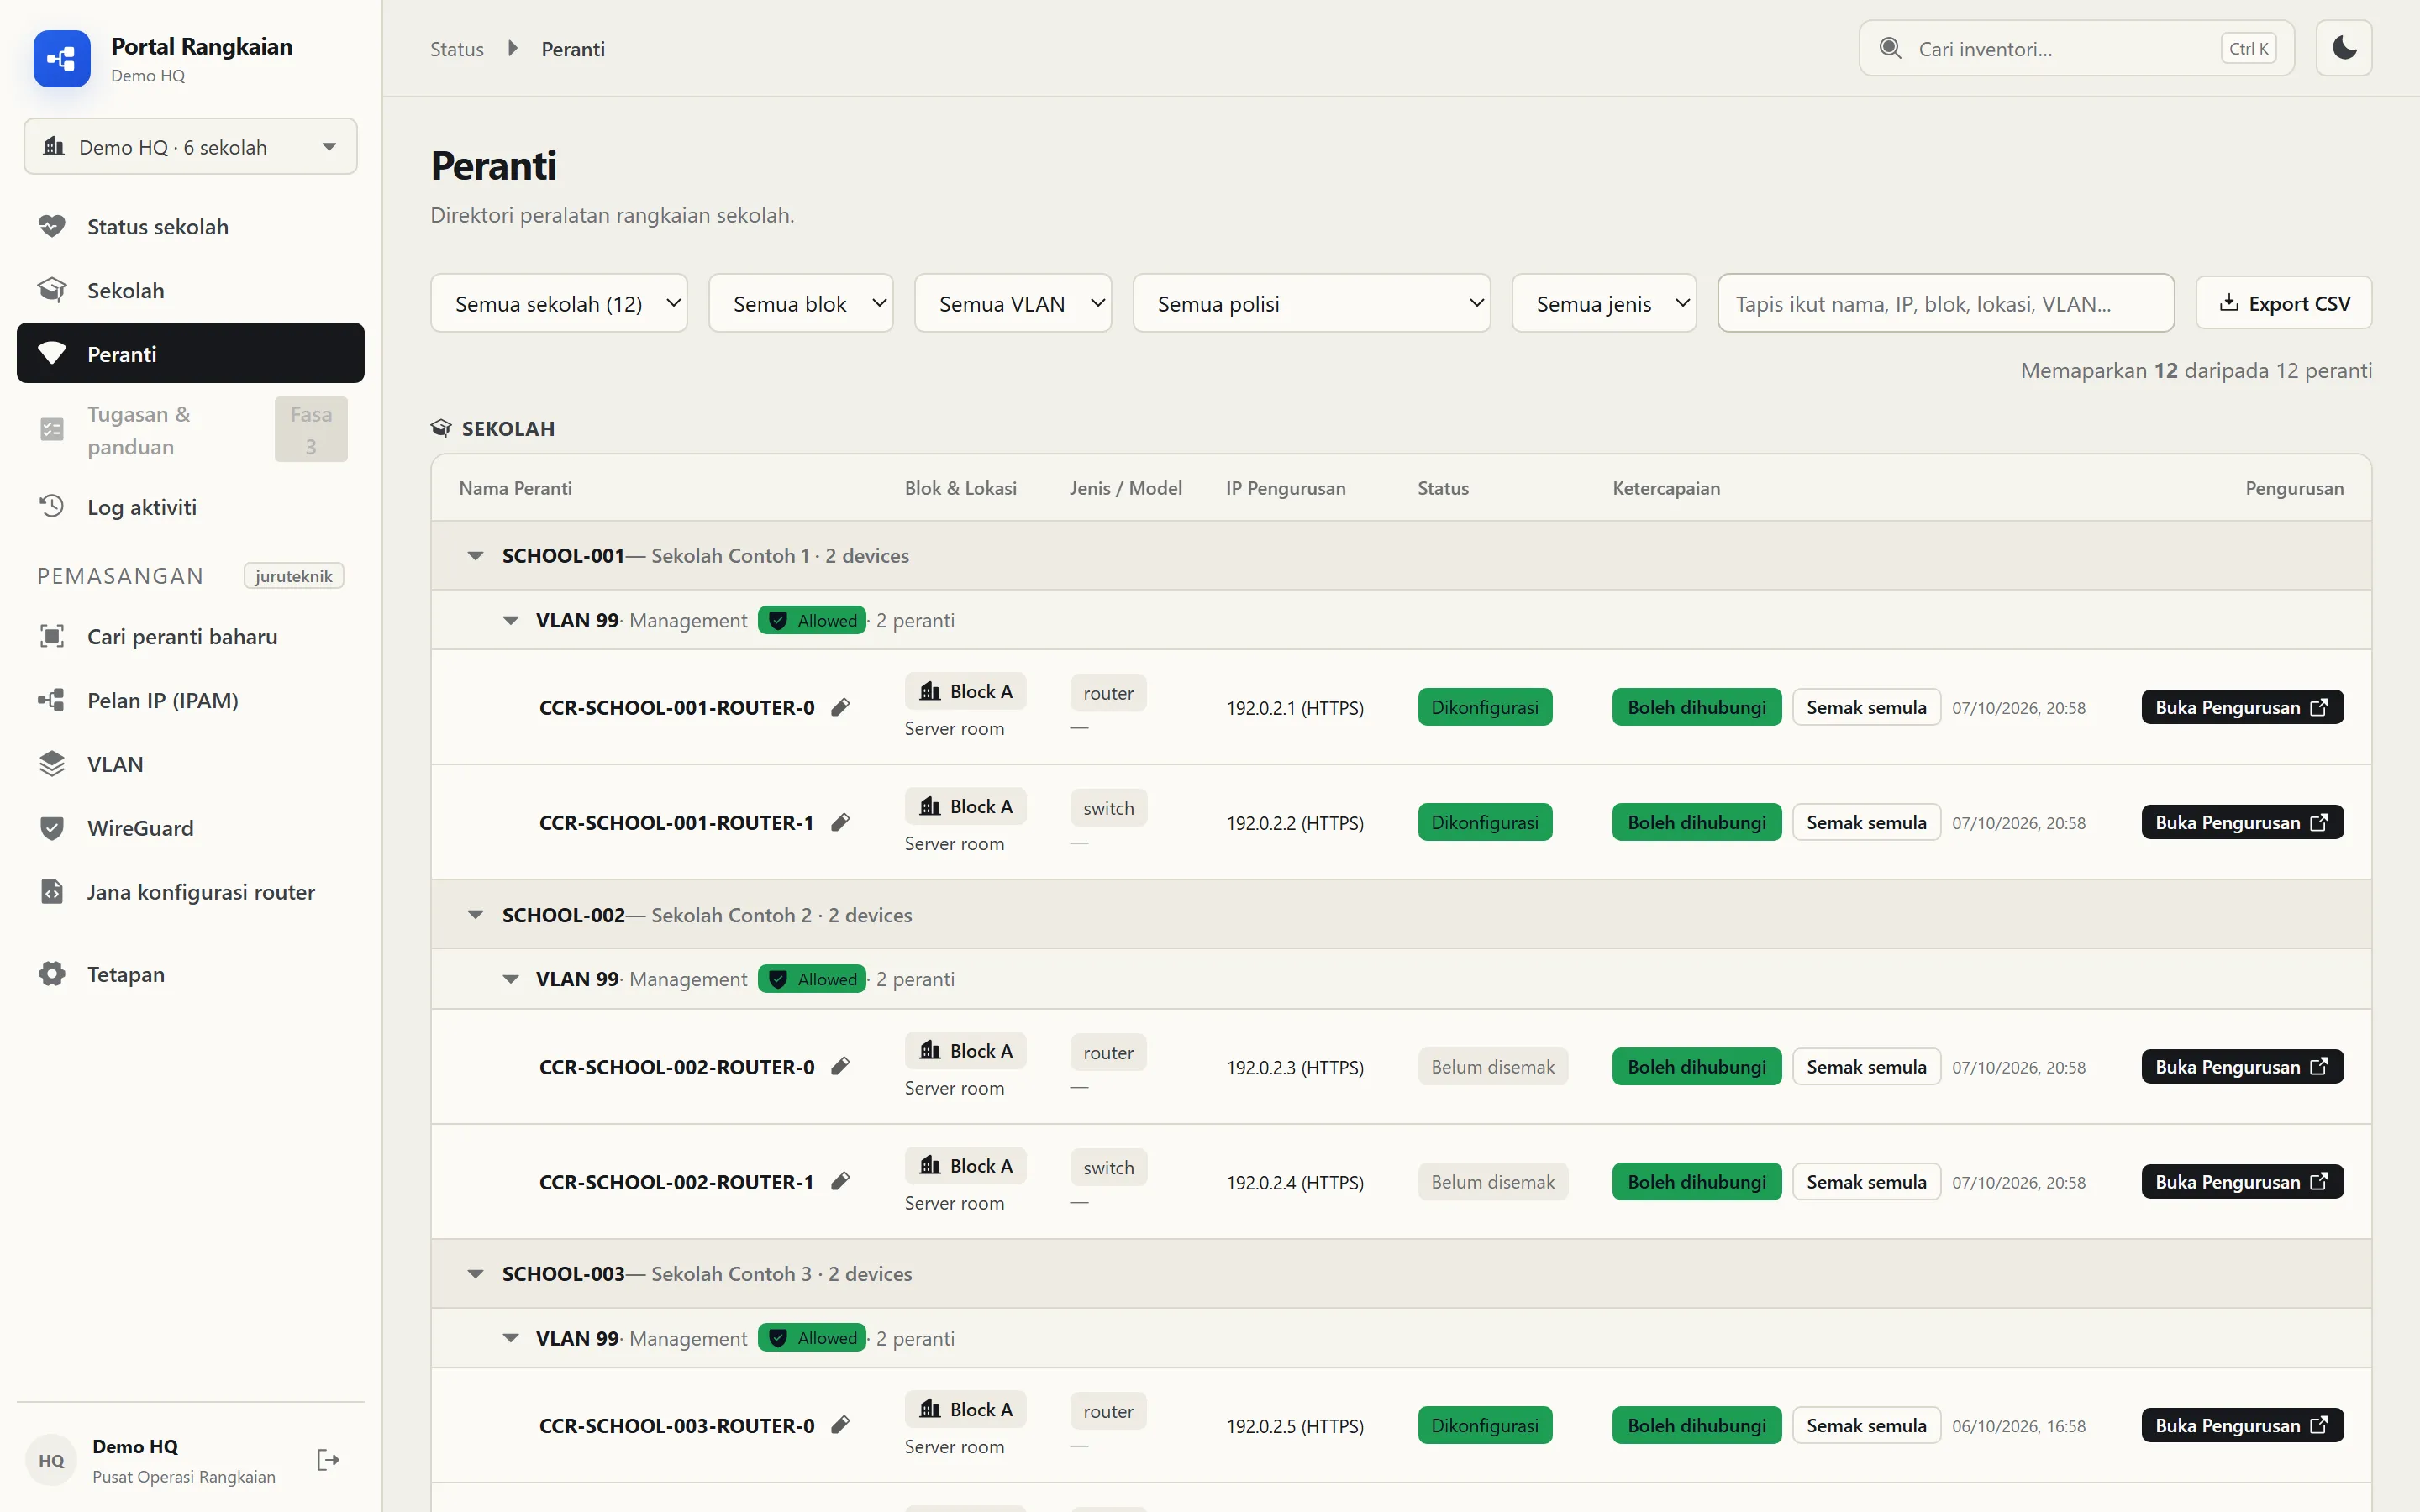The image size is (2420, 1512).
Task: Click Buka Pengurusan for CCR-SCHOOL-002-ROUTER-1
Action: (x=2242, y=1182)
